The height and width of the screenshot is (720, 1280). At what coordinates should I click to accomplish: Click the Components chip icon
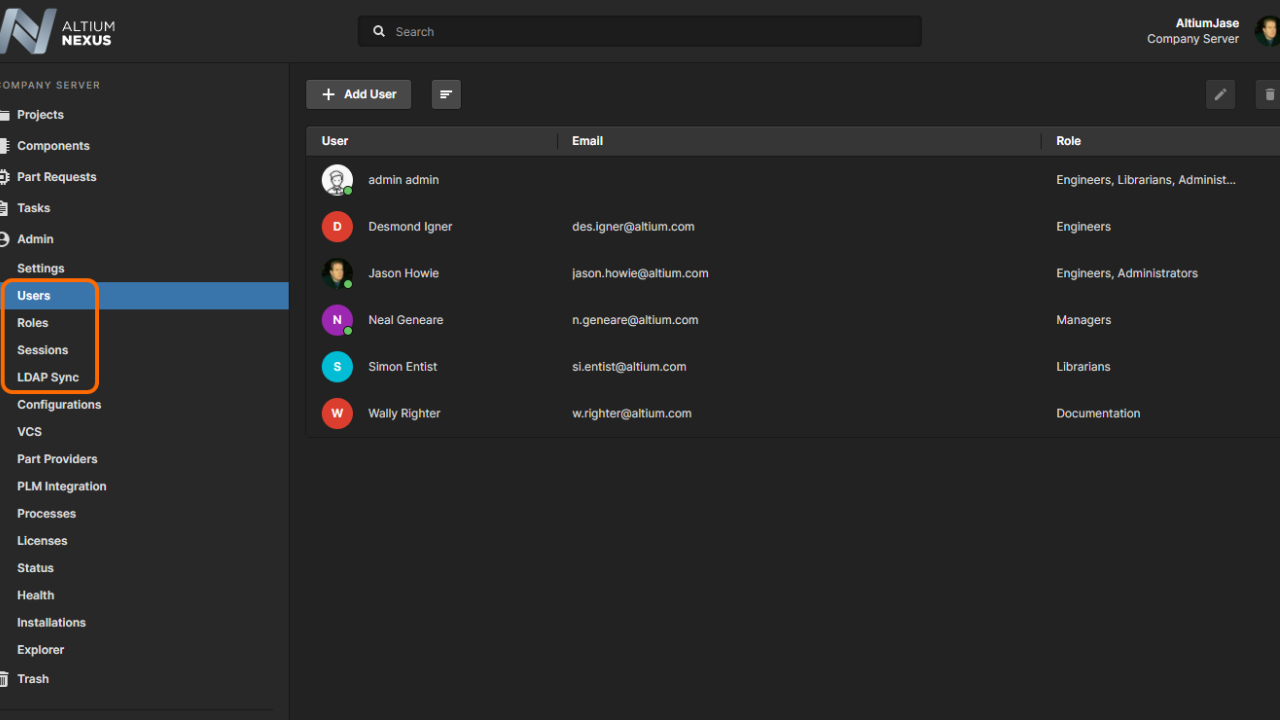[5, 146]
